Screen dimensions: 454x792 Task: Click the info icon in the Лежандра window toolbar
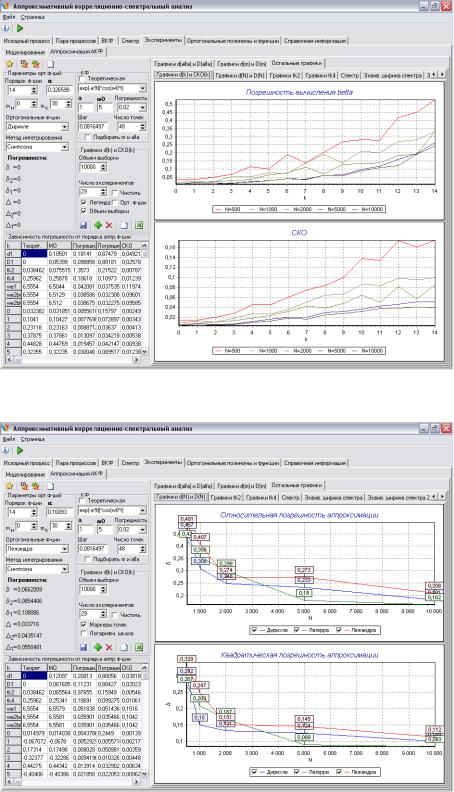pyautogui.click(x=6, y=450)
